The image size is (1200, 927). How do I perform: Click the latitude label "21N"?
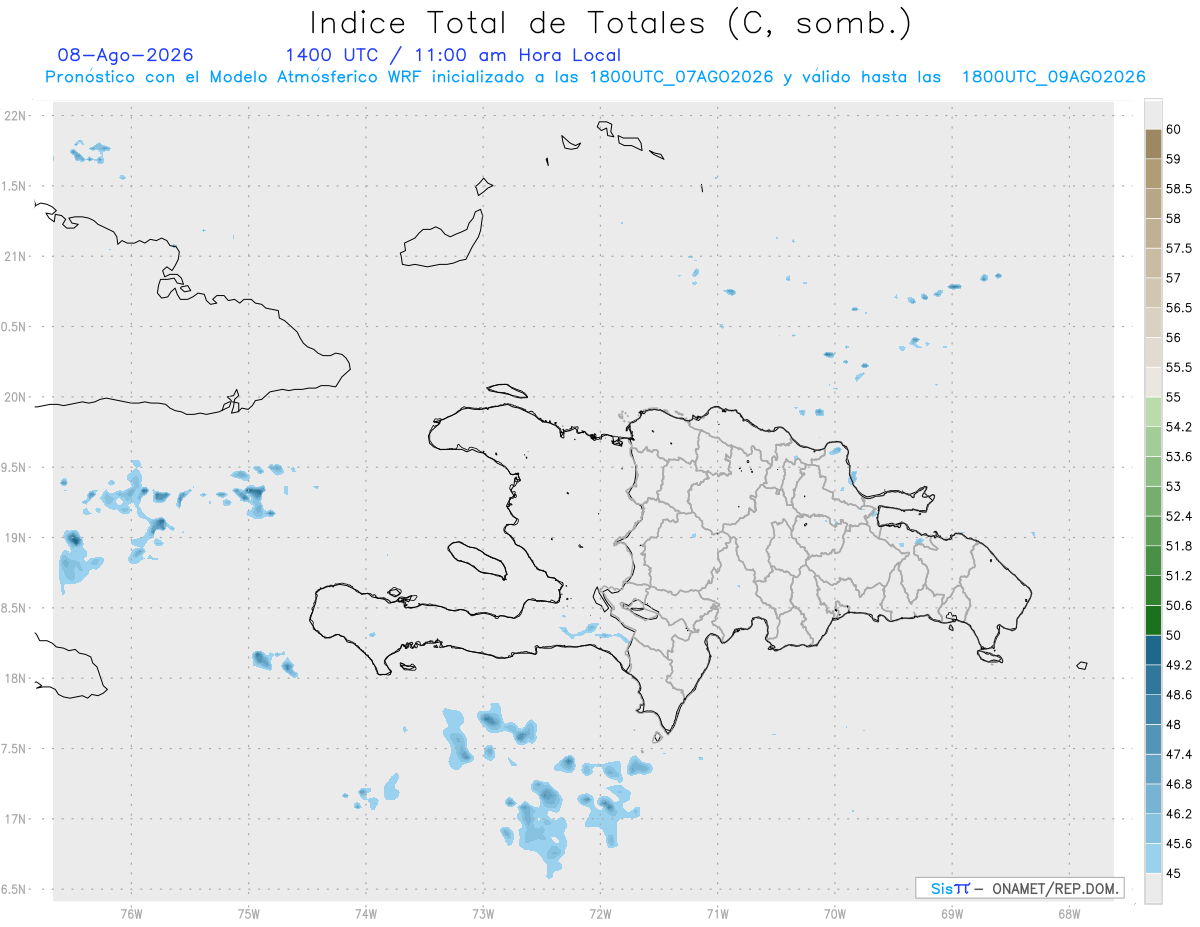(17, 256)
